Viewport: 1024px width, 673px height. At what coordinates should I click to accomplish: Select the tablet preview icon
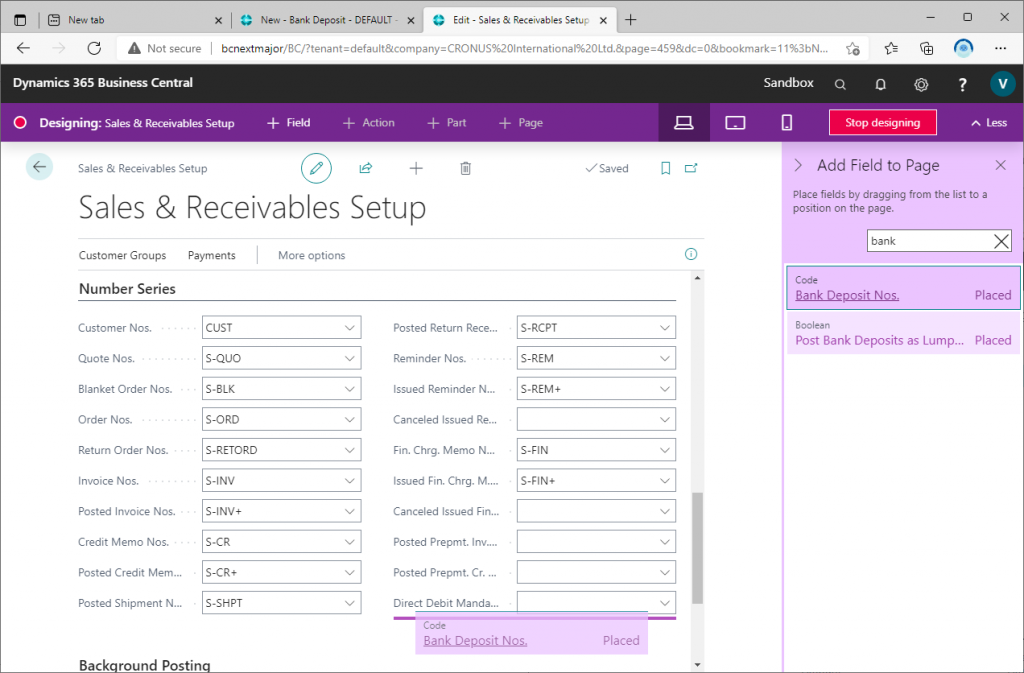tap(735, 123)
